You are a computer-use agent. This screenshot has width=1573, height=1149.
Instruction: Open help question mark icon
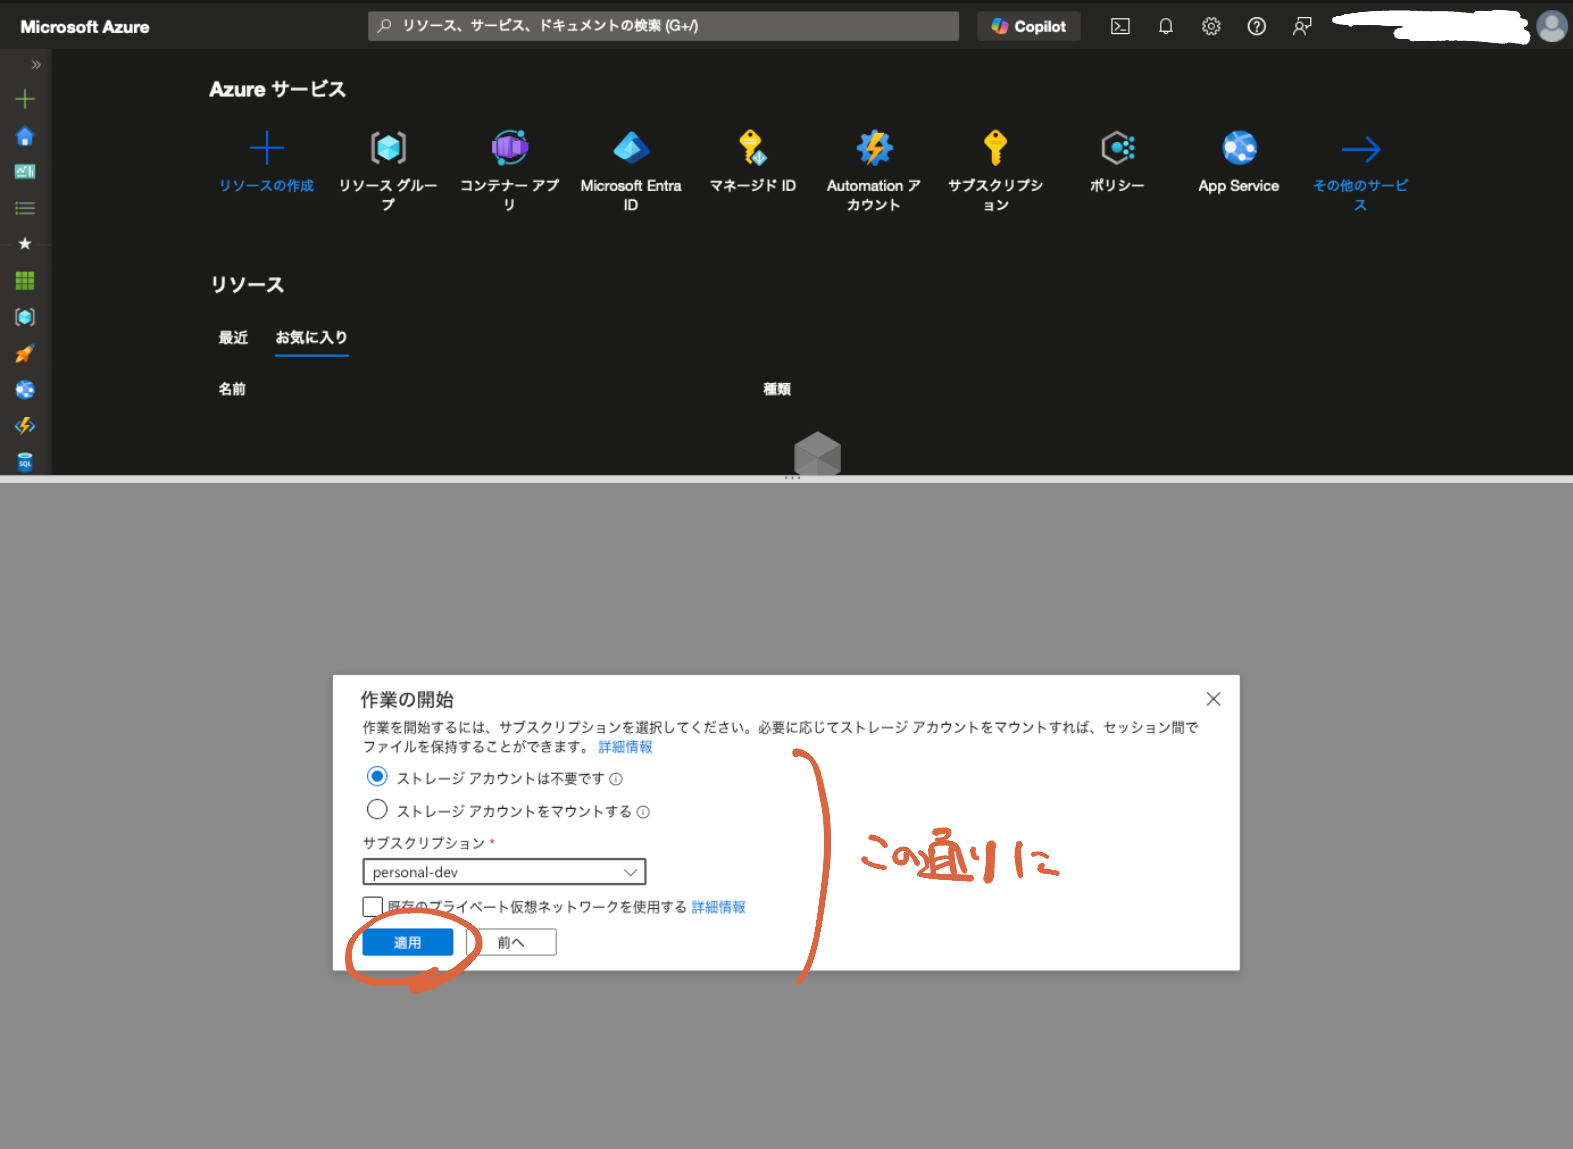[1257, 27]
